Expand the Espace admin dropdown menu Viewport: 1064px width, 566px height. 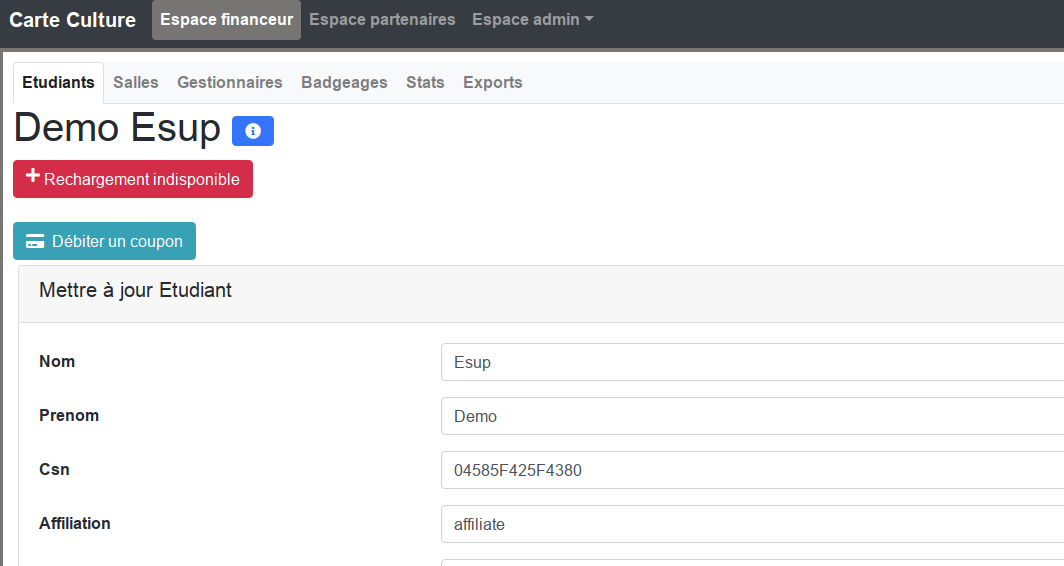click(532, 20)
